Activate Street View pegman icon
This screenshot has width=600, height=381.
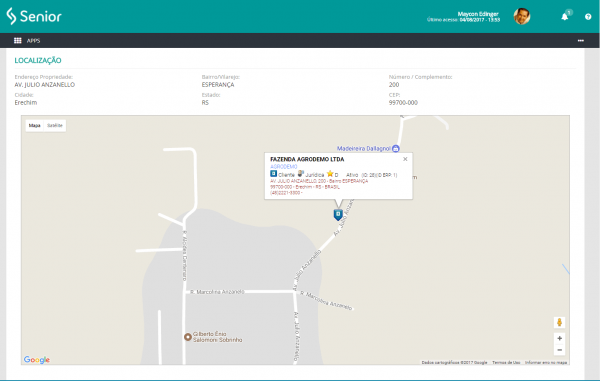pyautogui.click(x=559, y=322)
